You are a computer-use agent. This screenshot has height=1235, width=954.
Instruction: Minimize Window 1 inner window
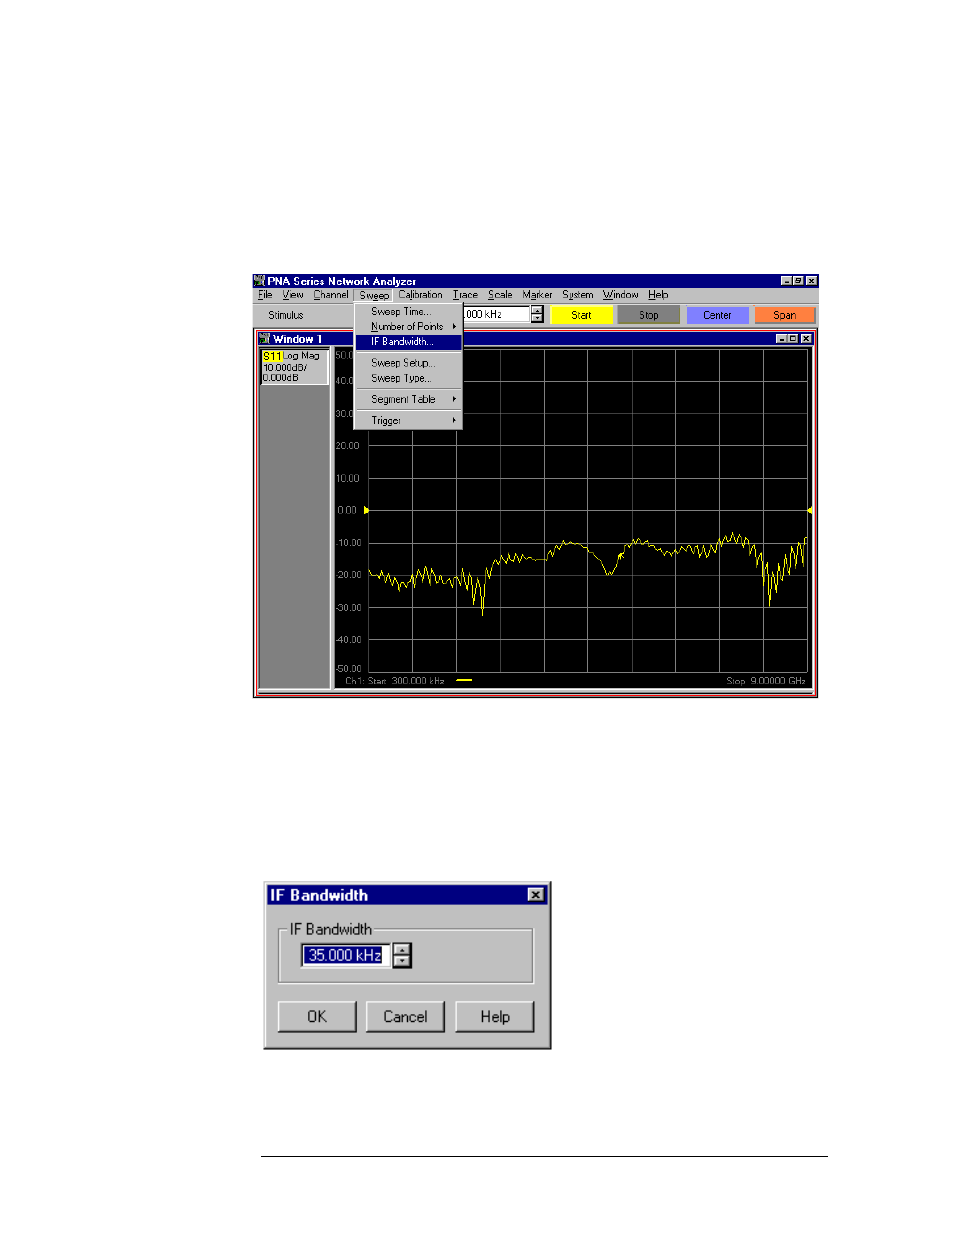tap(782, 339)
